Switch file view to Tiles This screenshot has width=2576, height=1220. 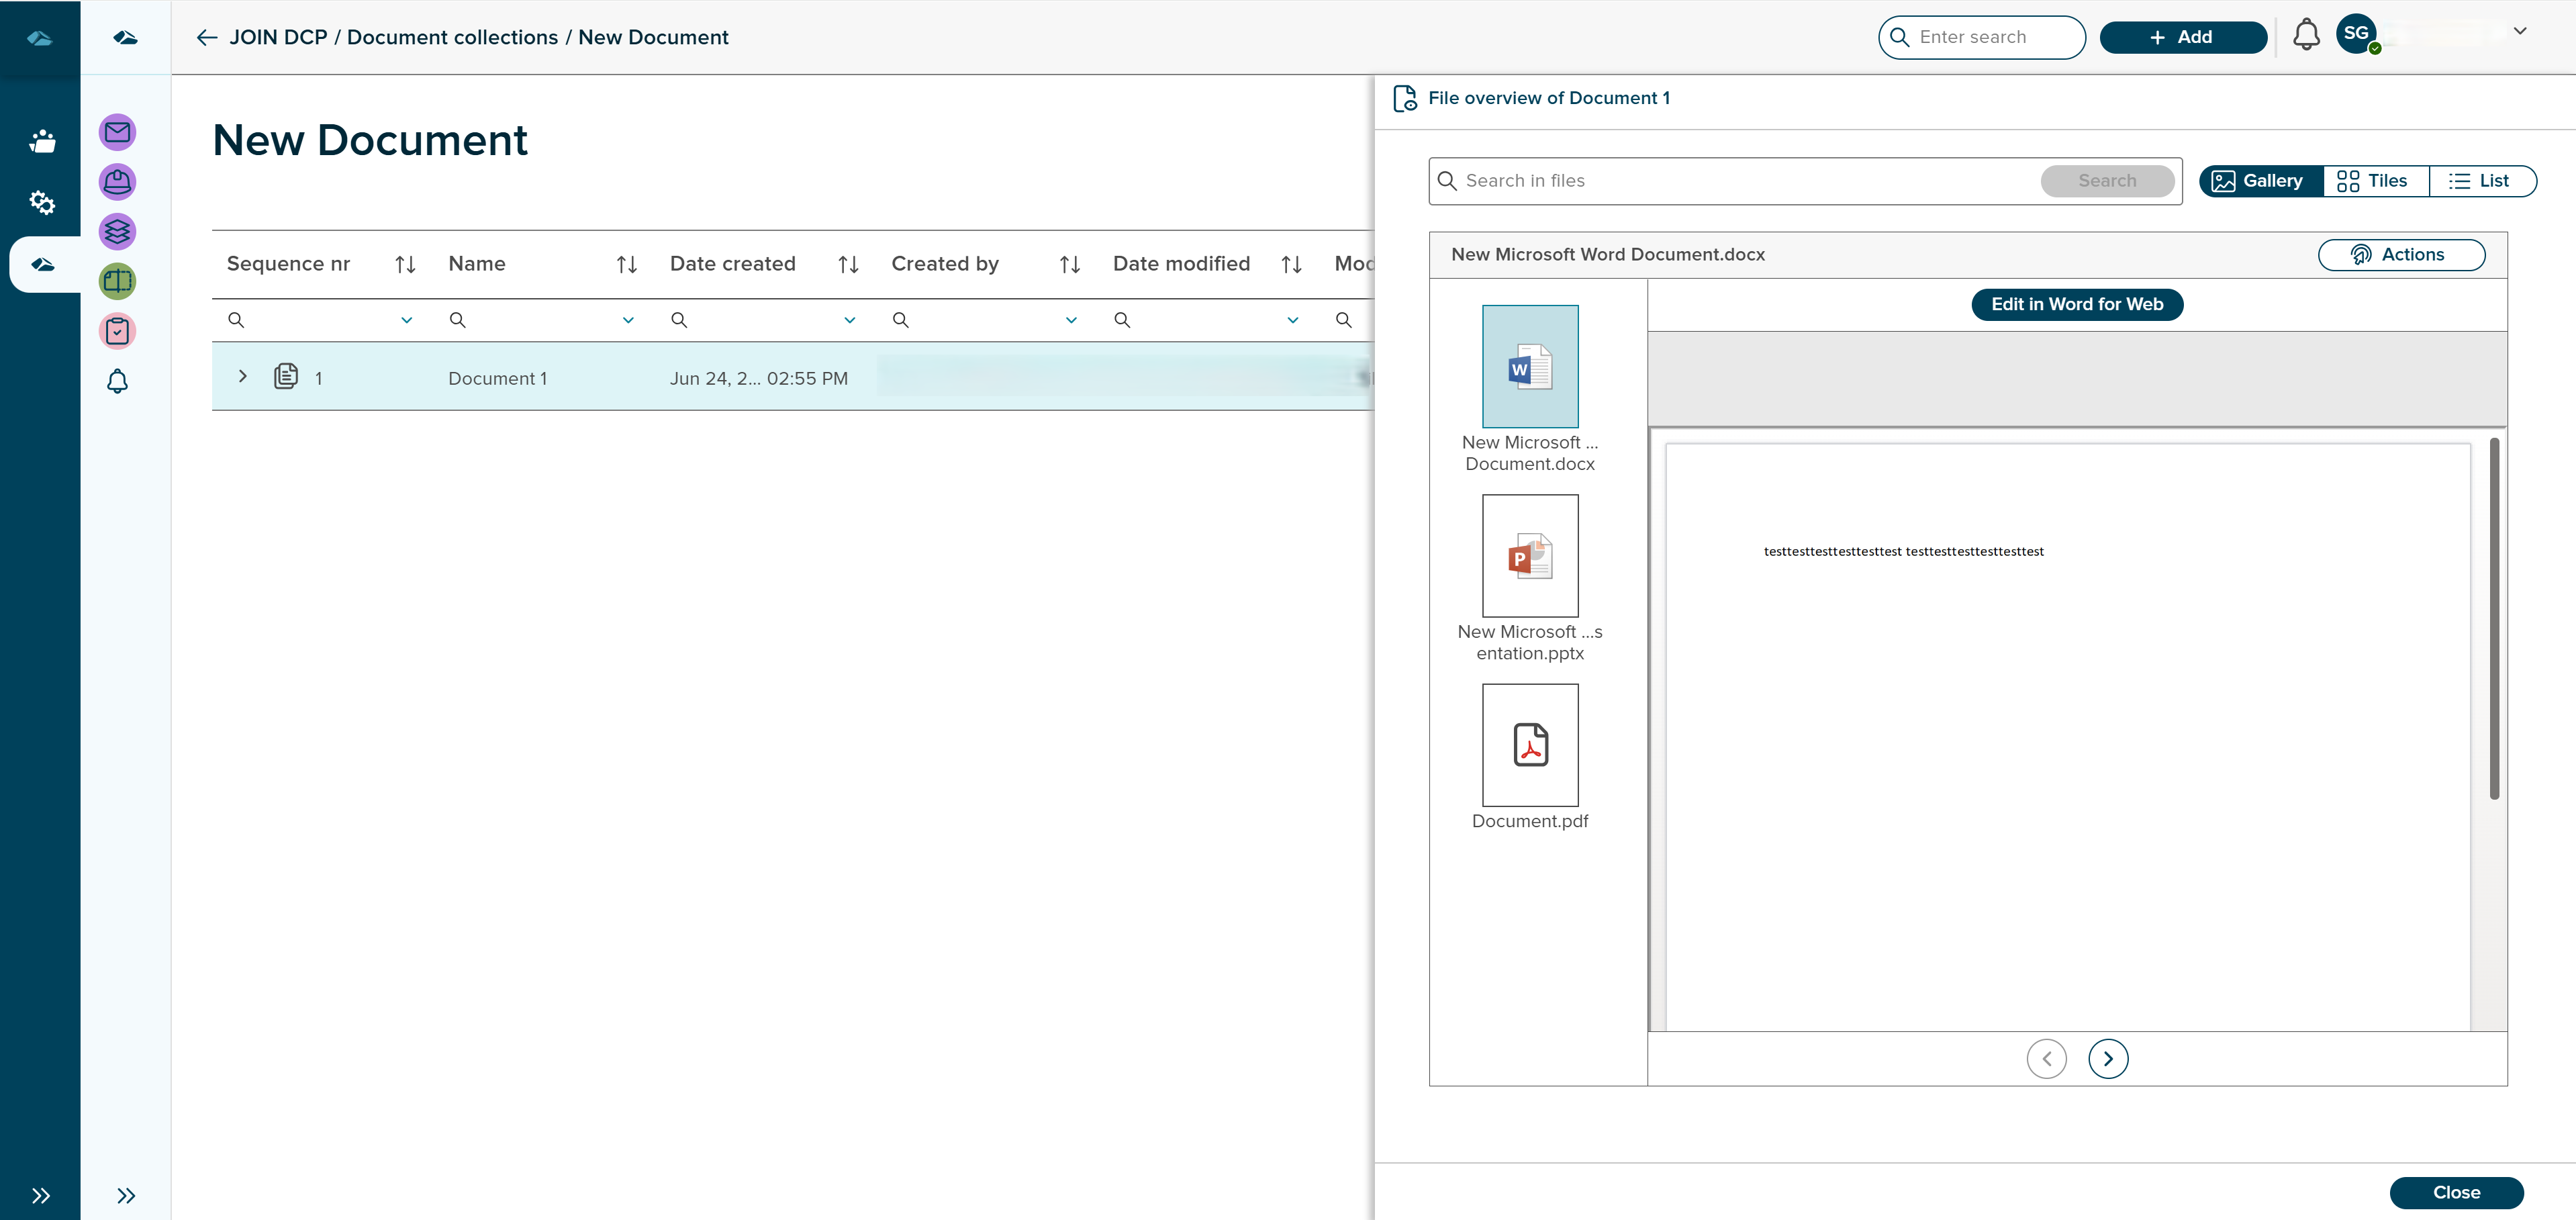(x=2375, y=181)
